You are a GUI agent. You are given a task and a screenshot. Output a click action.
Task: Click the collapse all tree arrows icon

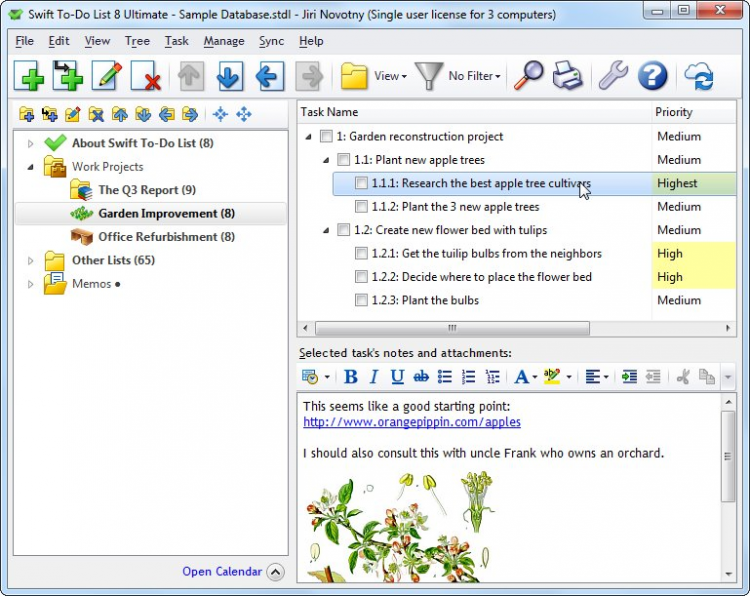point(220,114)
